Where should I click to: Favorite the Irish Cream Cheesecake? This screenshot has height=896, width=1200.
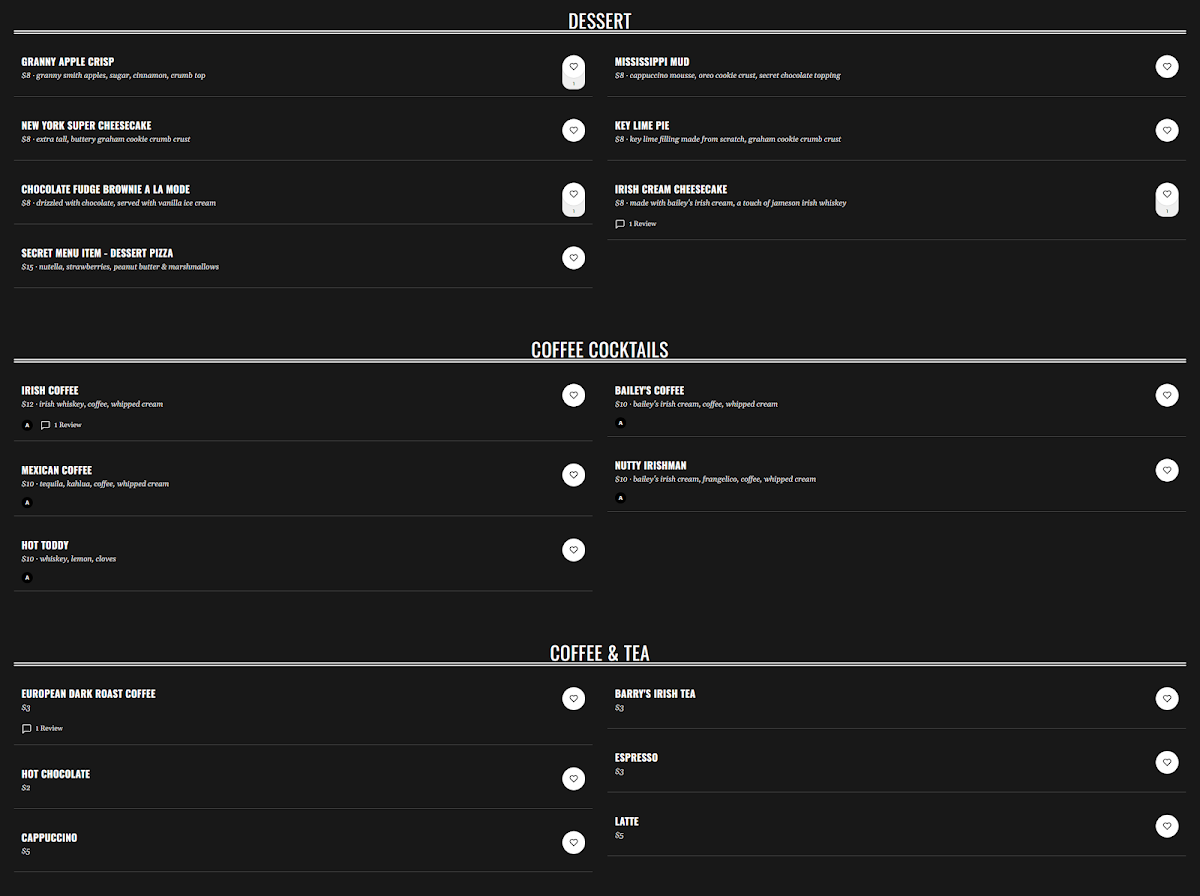point(1167,194)
